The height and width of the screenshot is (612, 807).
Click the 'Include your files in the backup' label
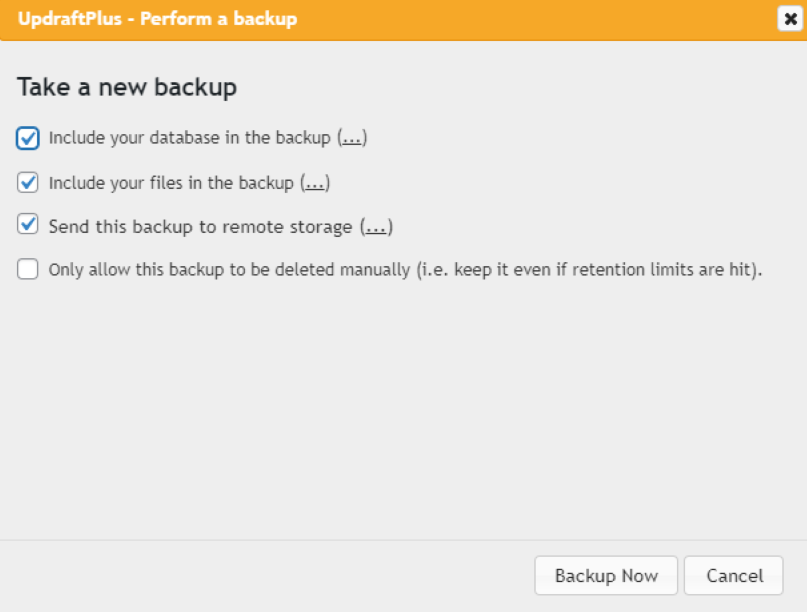tap(171, 183)
